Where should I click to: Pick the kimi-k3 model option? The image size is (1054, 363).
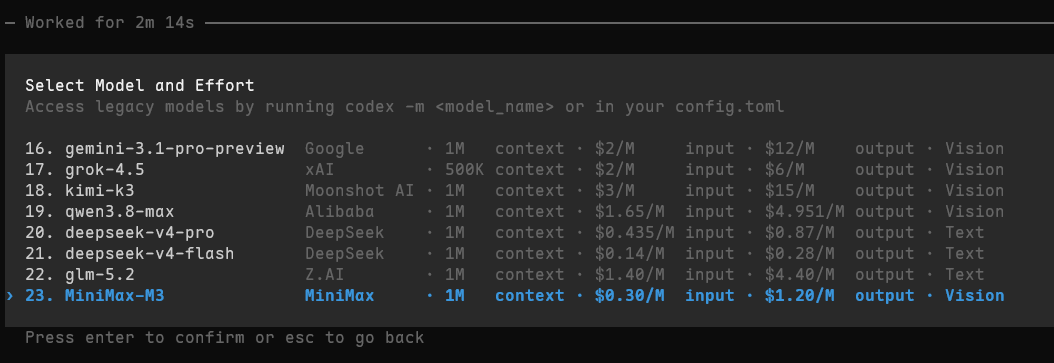[x=514, y=190]
